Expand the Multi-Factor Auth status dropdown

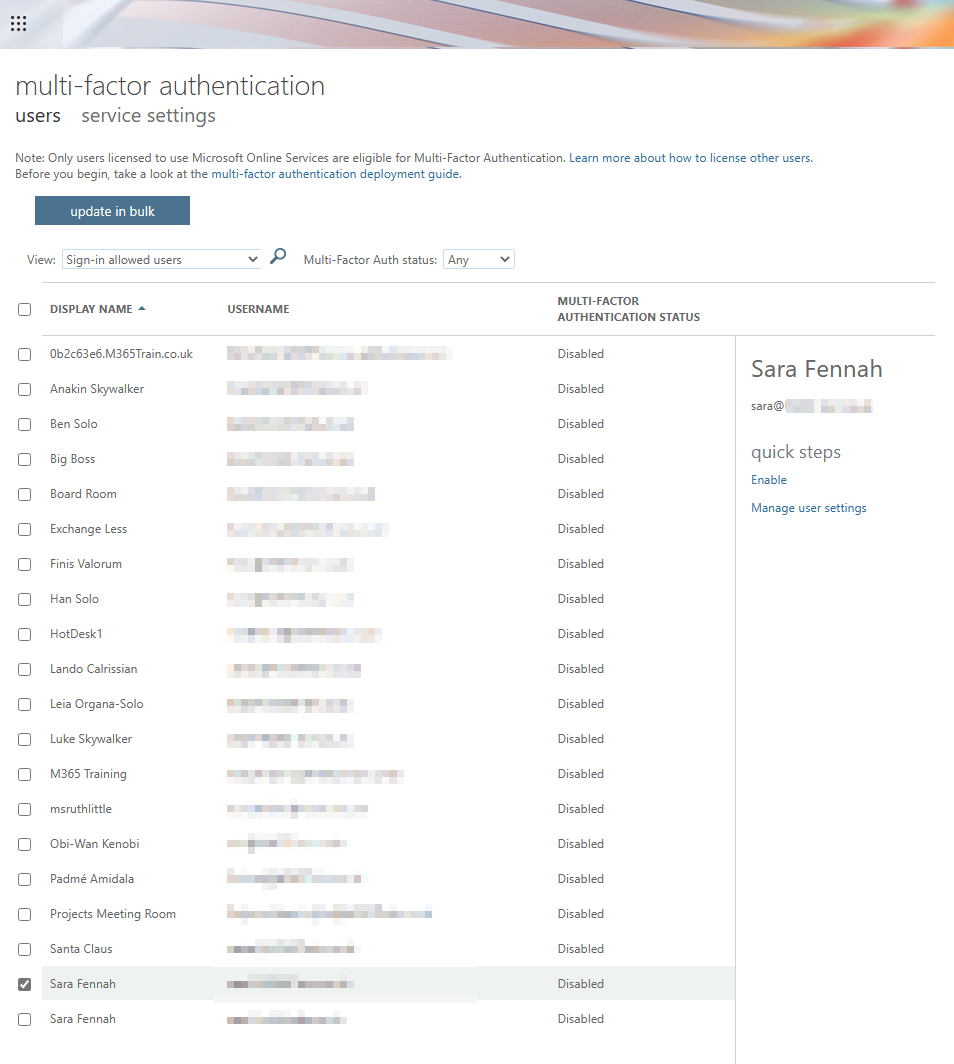478,260
